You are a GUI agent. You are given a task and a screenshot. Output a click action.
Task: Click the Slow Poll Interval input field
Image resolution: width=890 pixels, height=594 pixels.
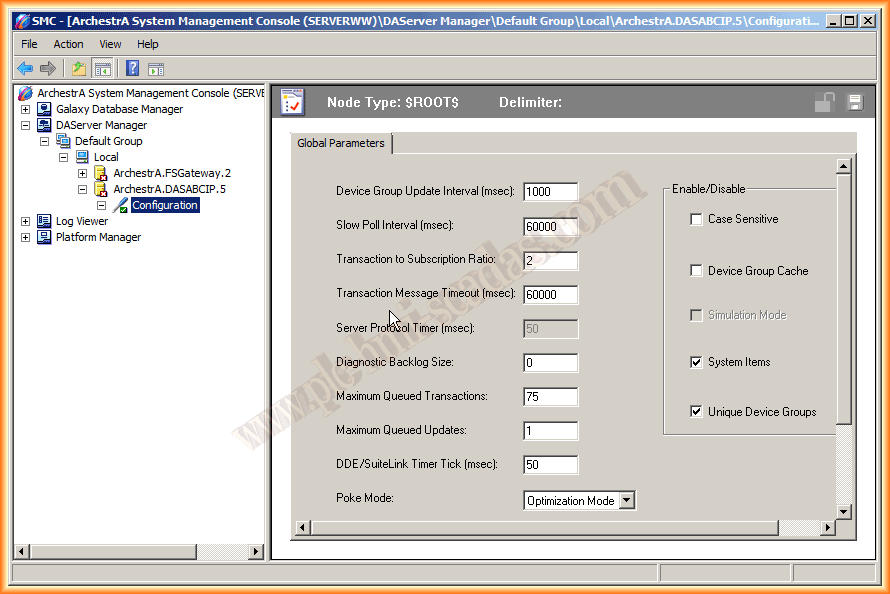point(550,226)
